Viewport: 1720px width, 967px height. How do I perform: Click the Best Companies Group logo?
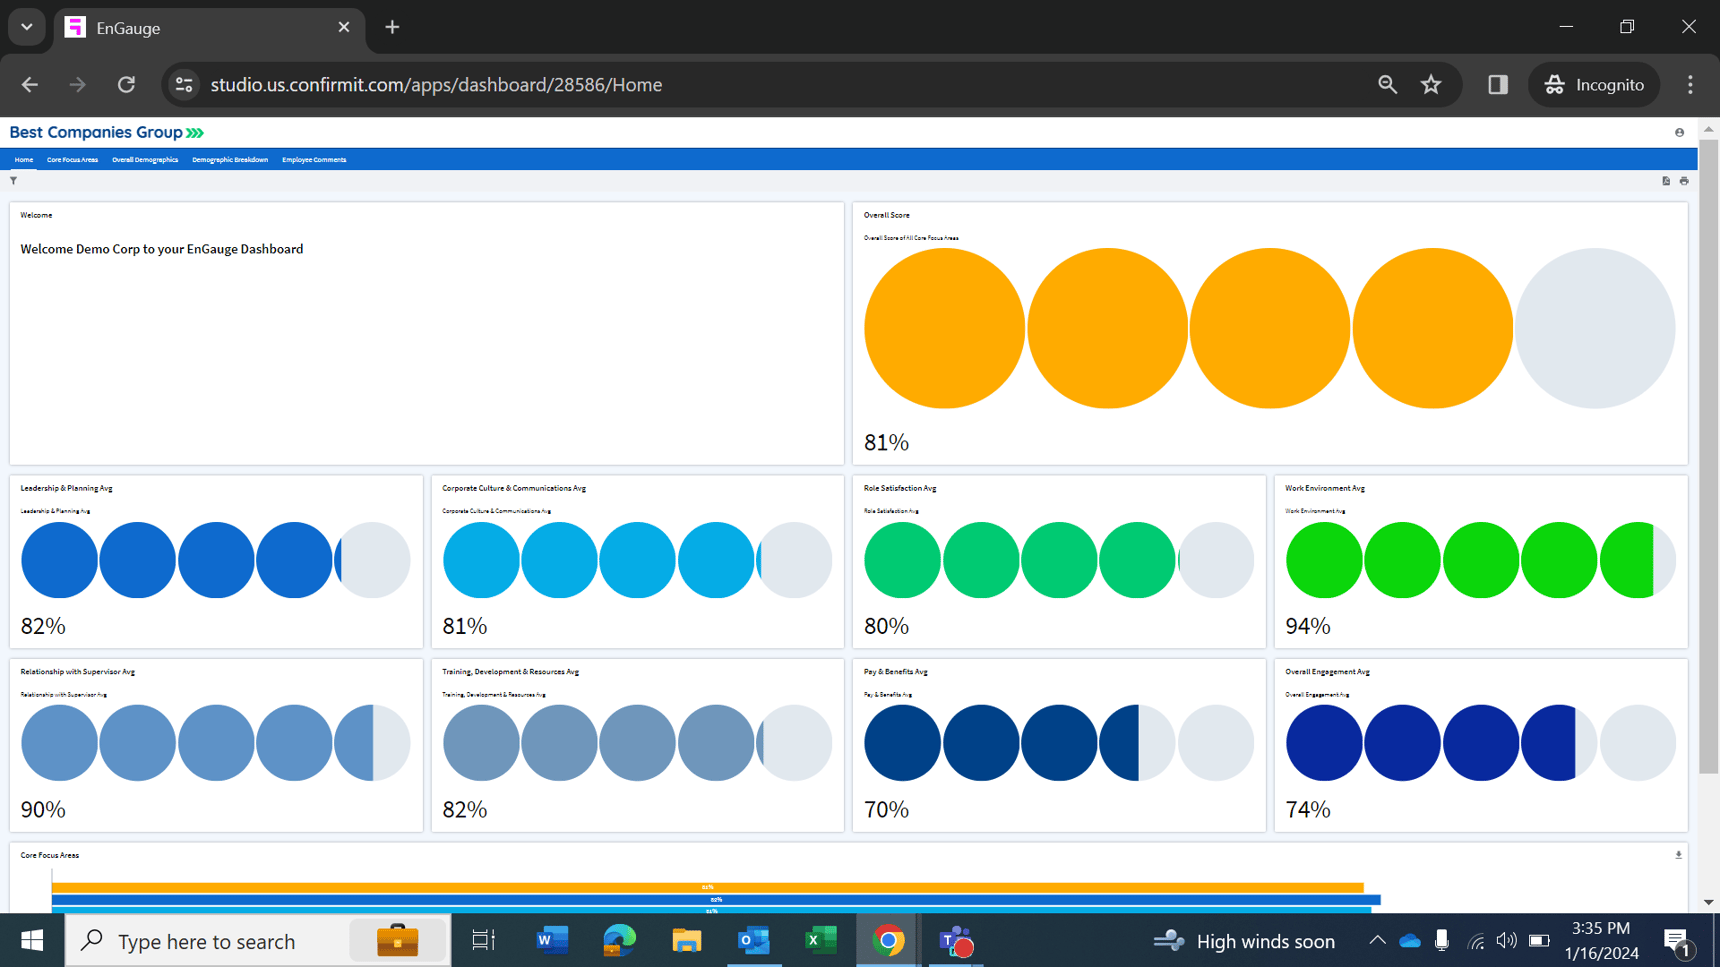click(106, 131)
